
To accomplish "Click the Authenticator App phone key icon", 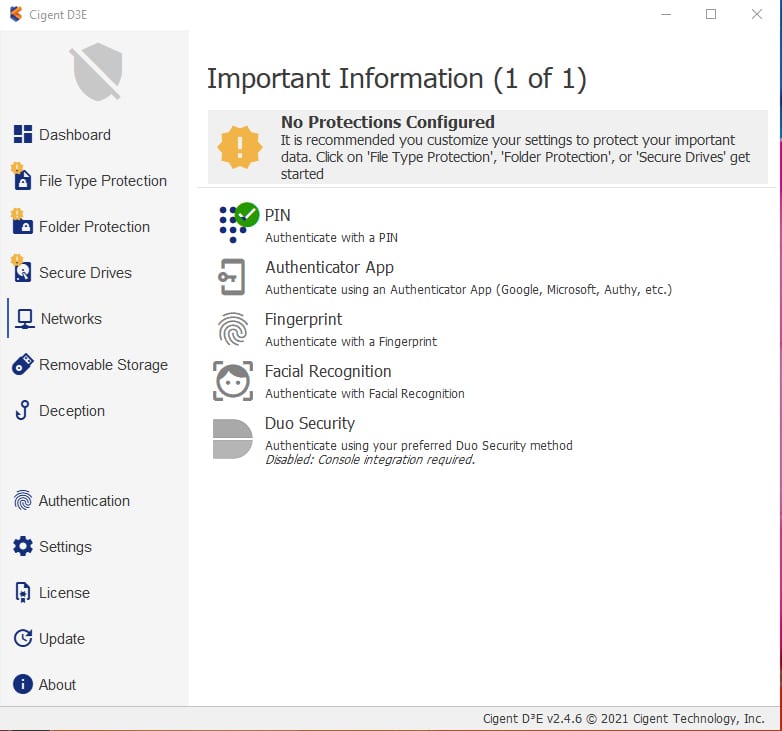I will coord(232,277).
